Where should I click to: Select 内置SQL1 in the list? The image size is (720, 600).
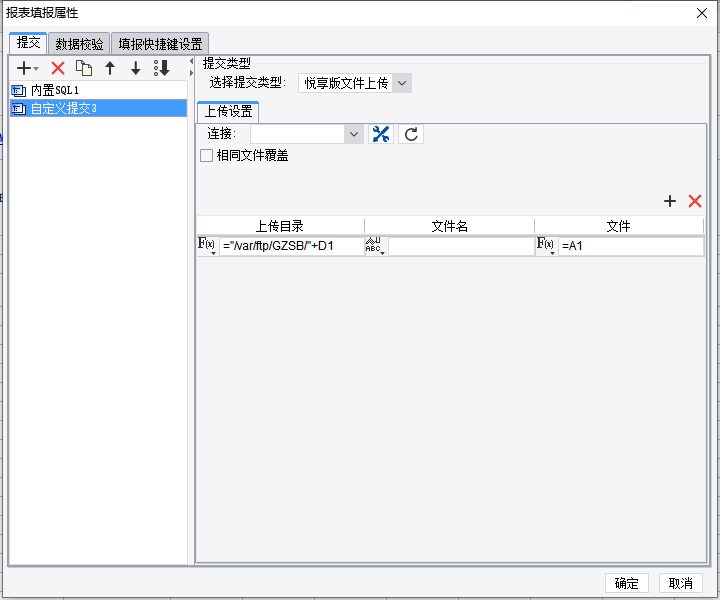pyautogui.click(x=98, y=90)
